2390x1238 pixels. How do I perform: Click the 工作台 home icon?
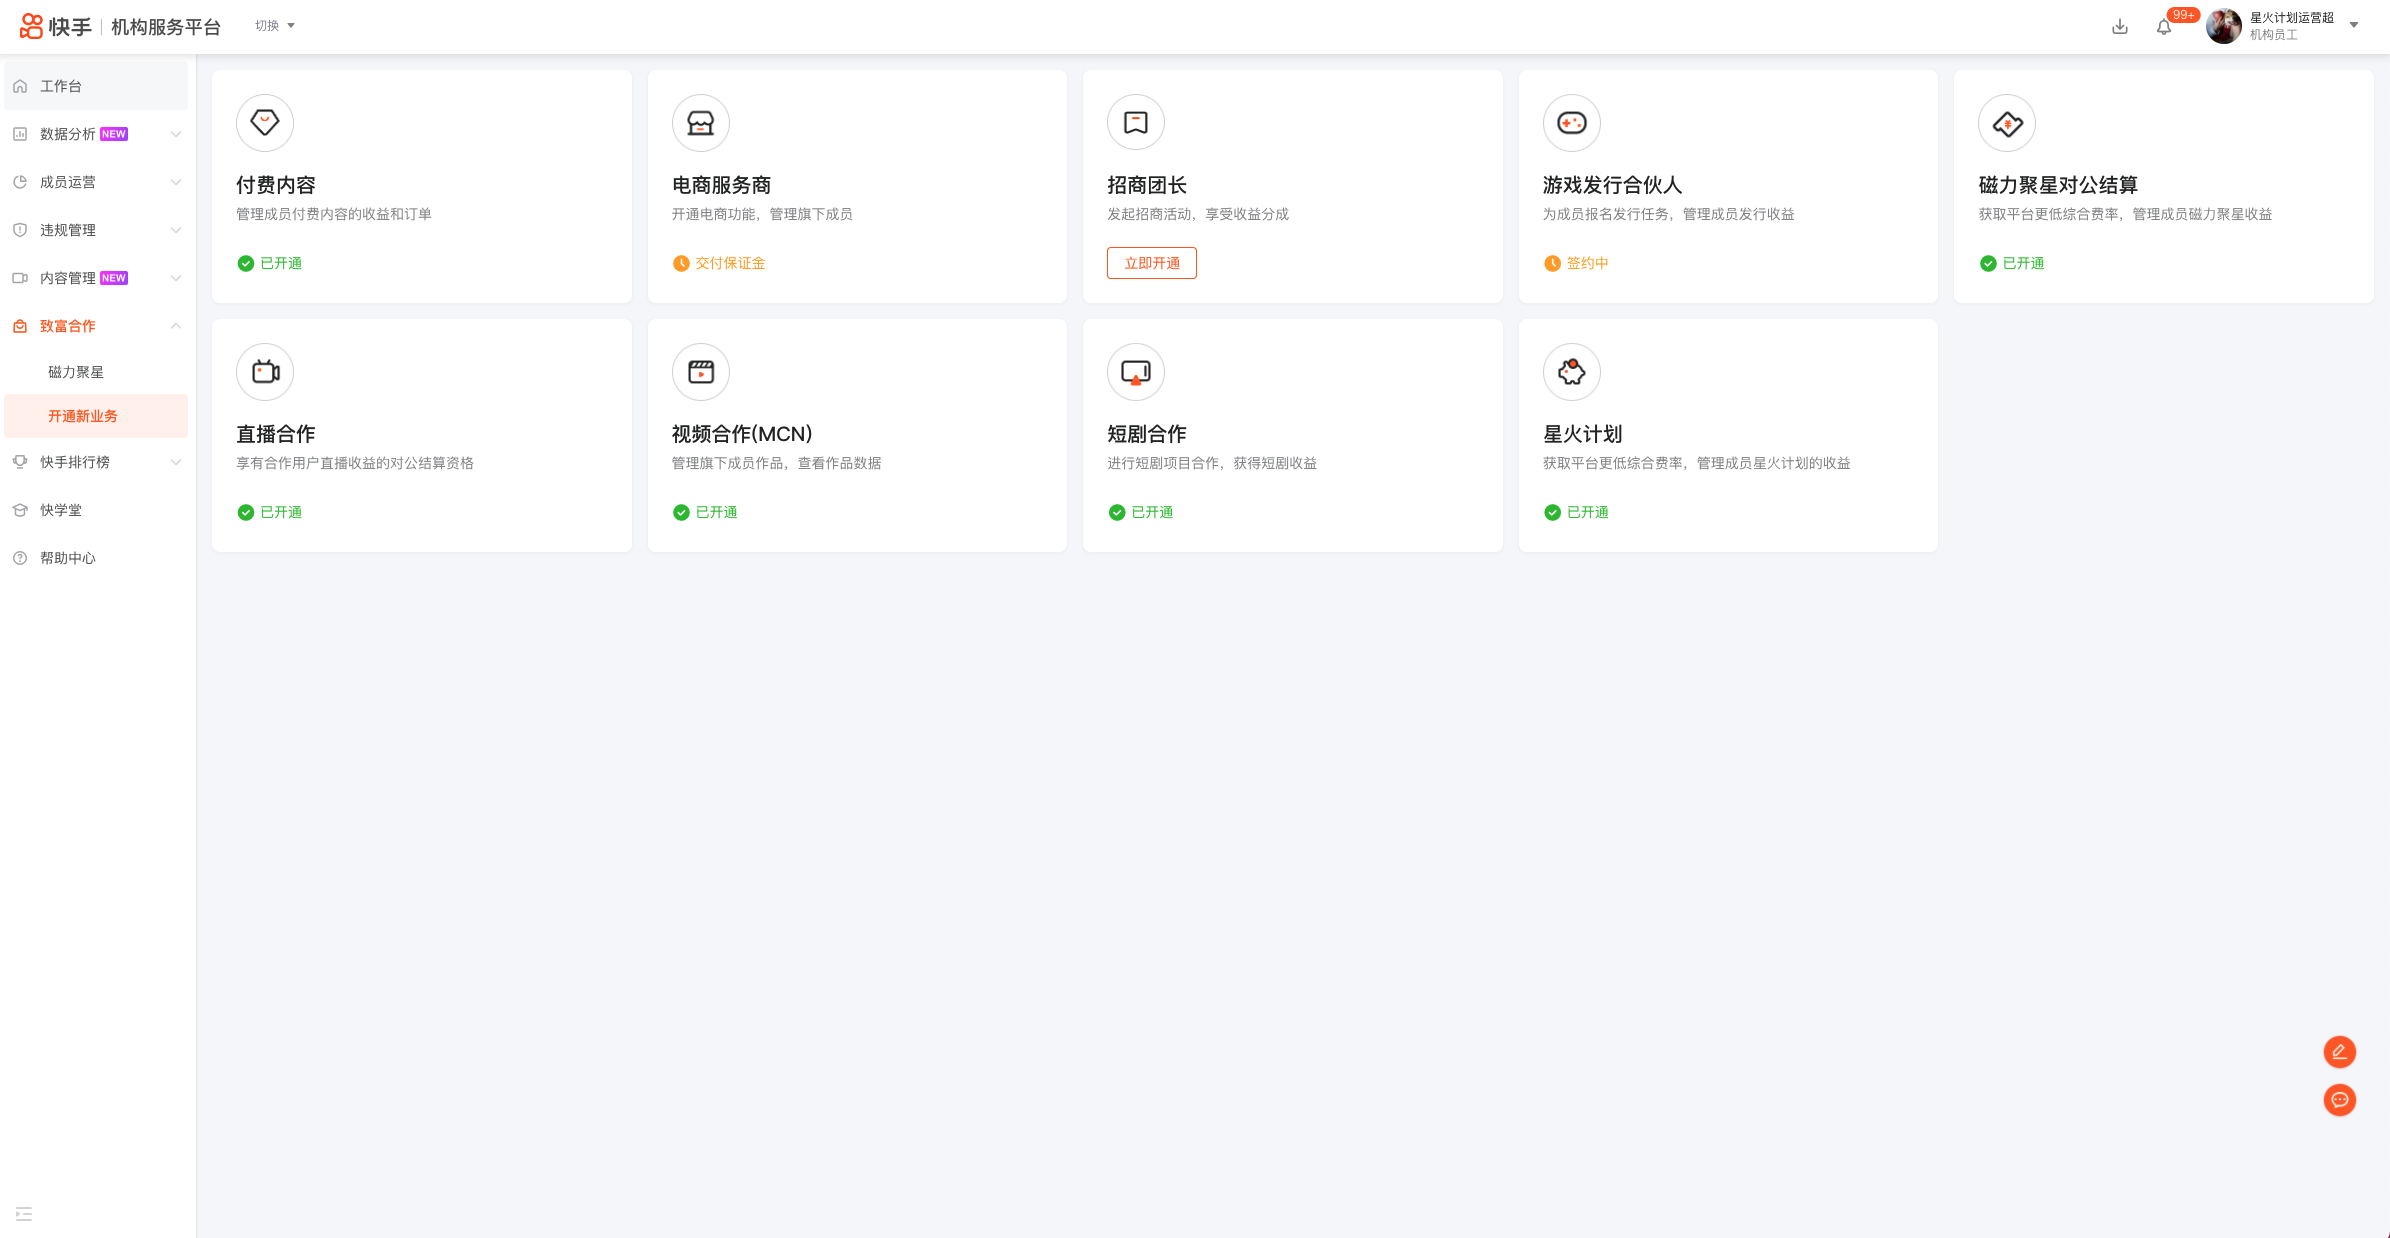tap(20, 86)
